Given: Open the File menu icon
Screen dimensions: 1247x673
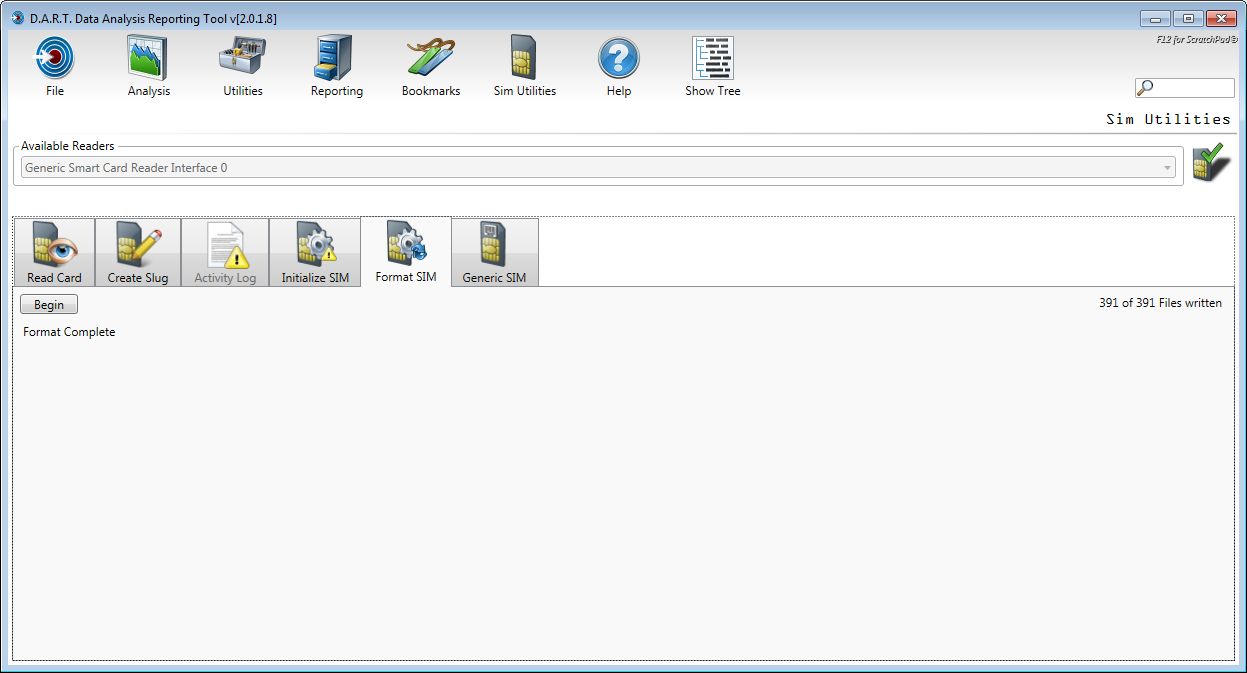Looking at the screenshot, I should 55,58.
